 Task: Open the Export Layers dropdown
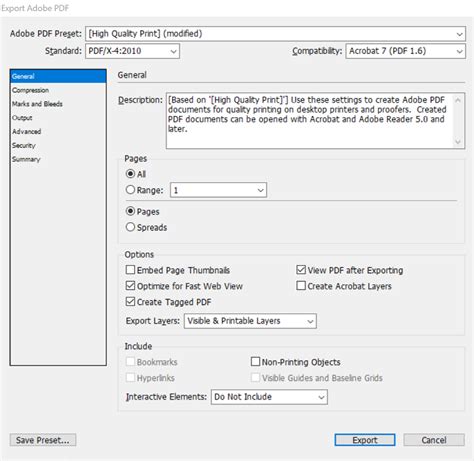(x=250, y=321)
